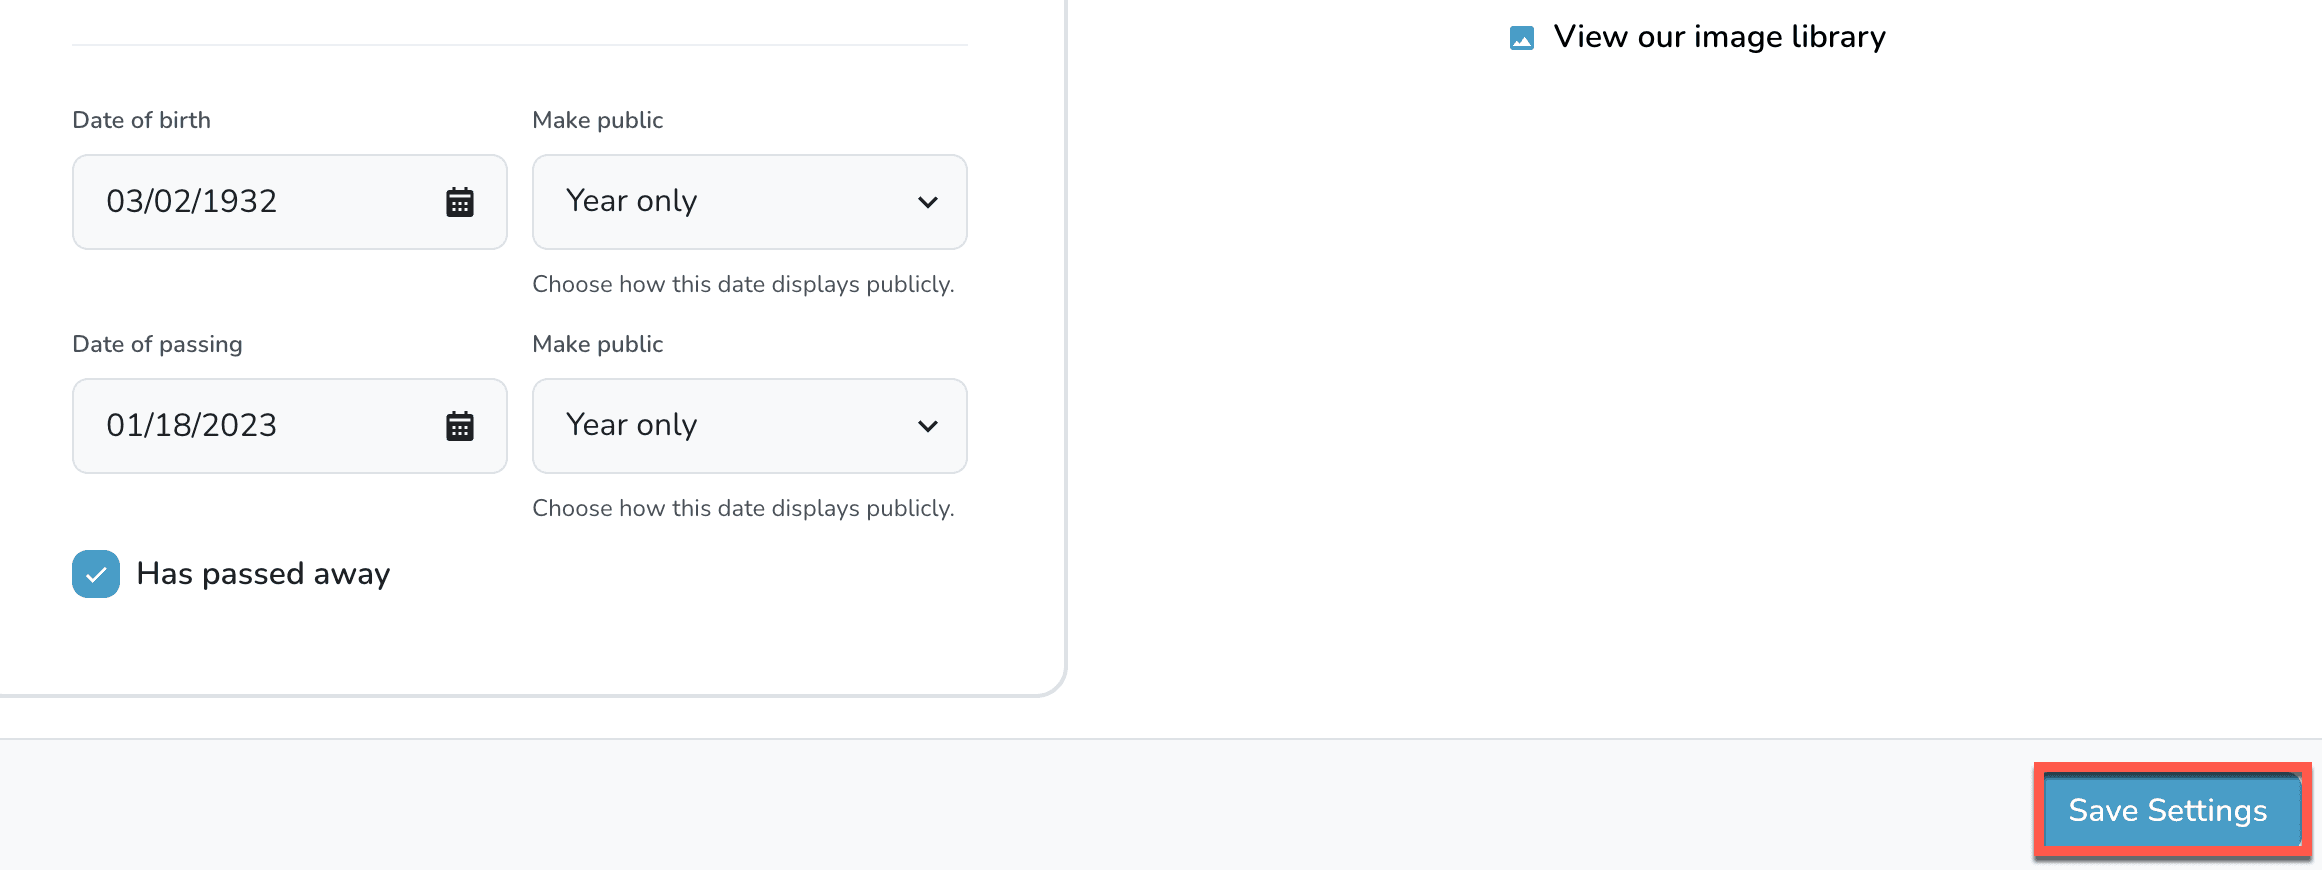Image resolution: width=2322 pixels, height=870 pixels.
Task: Click the chevron on birth date display dropdown
Action: coord(928,202)
